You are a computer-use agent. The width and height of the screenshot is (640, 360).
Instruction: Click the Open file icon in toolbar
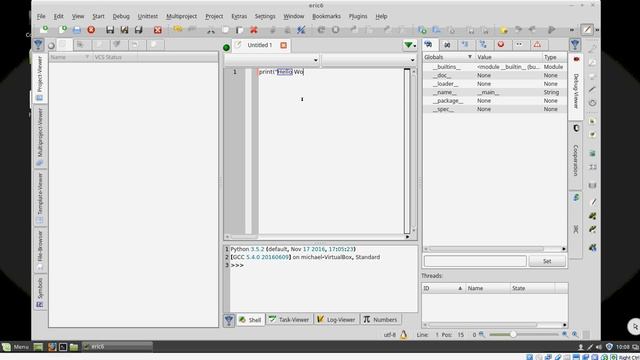pyautogui.click(x=62, y=29)
